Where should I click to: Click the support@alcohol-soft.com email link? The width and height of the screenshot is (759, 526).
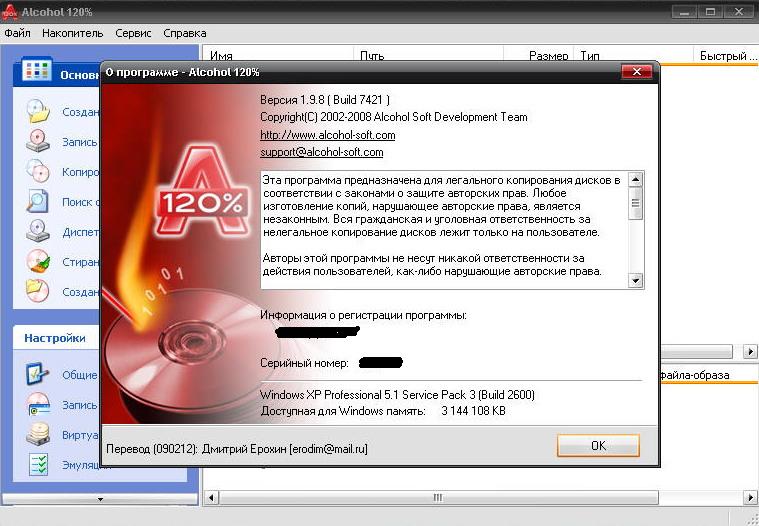tap(321, 152)
